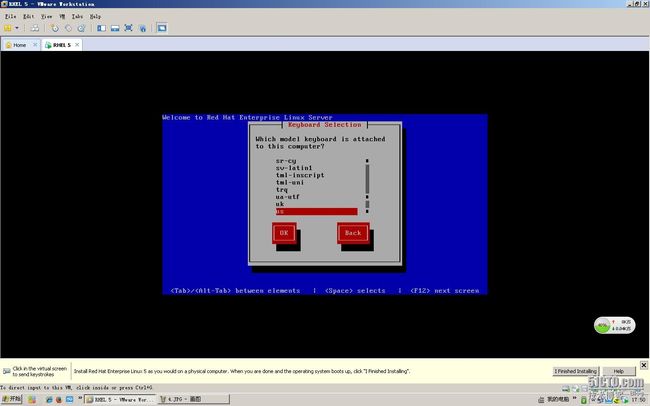The width and height of the screenshot is (650, 406).
Task: Click the thumbnail bar view toolbar icon
Action: point(115,28)
